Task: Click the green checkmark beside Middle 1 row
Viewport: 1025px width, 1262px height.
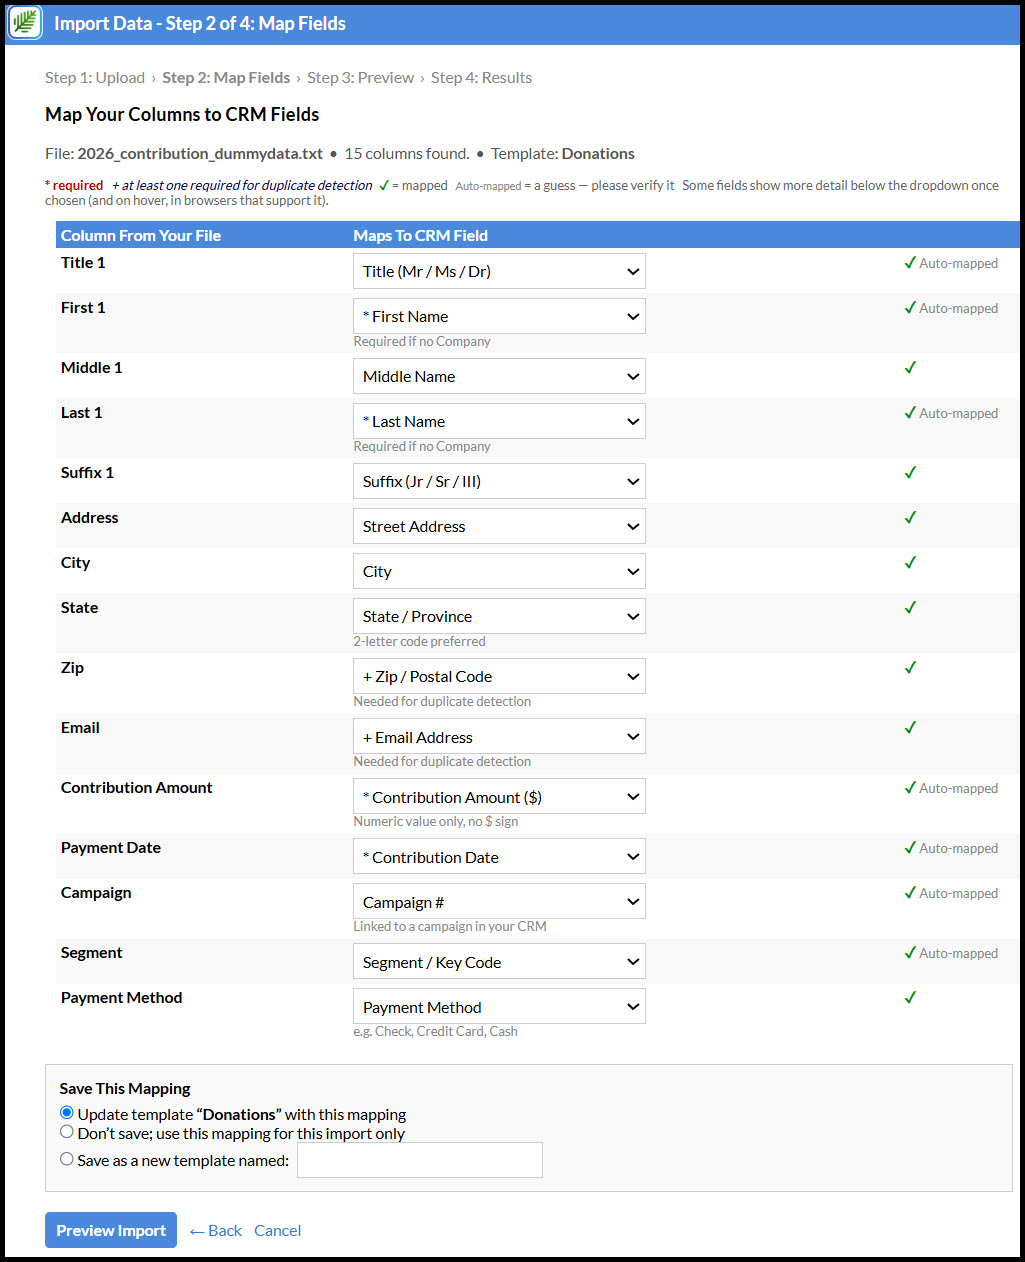Action: [910, 367]
